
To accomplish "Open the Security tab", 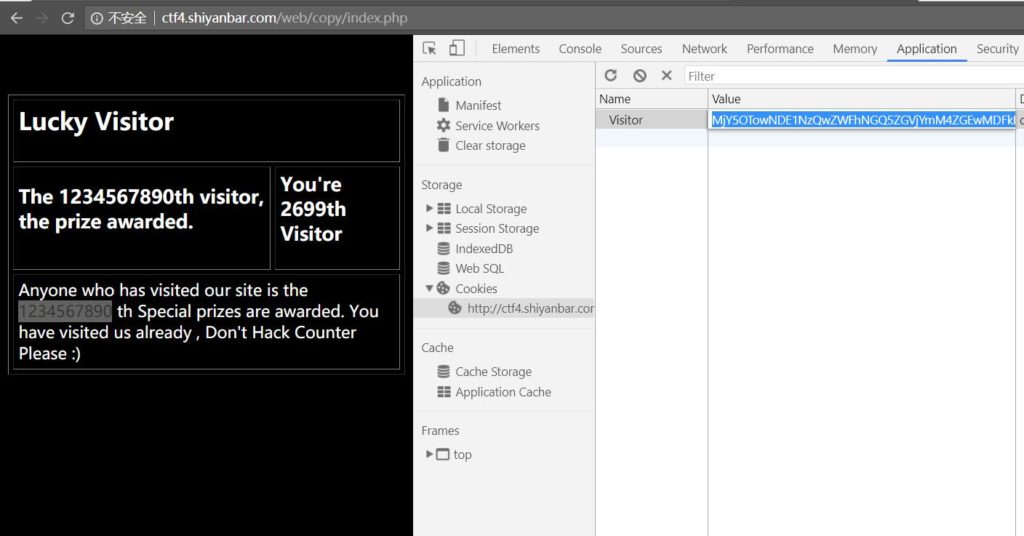I will pyautogui.click(x=997, y=49).
